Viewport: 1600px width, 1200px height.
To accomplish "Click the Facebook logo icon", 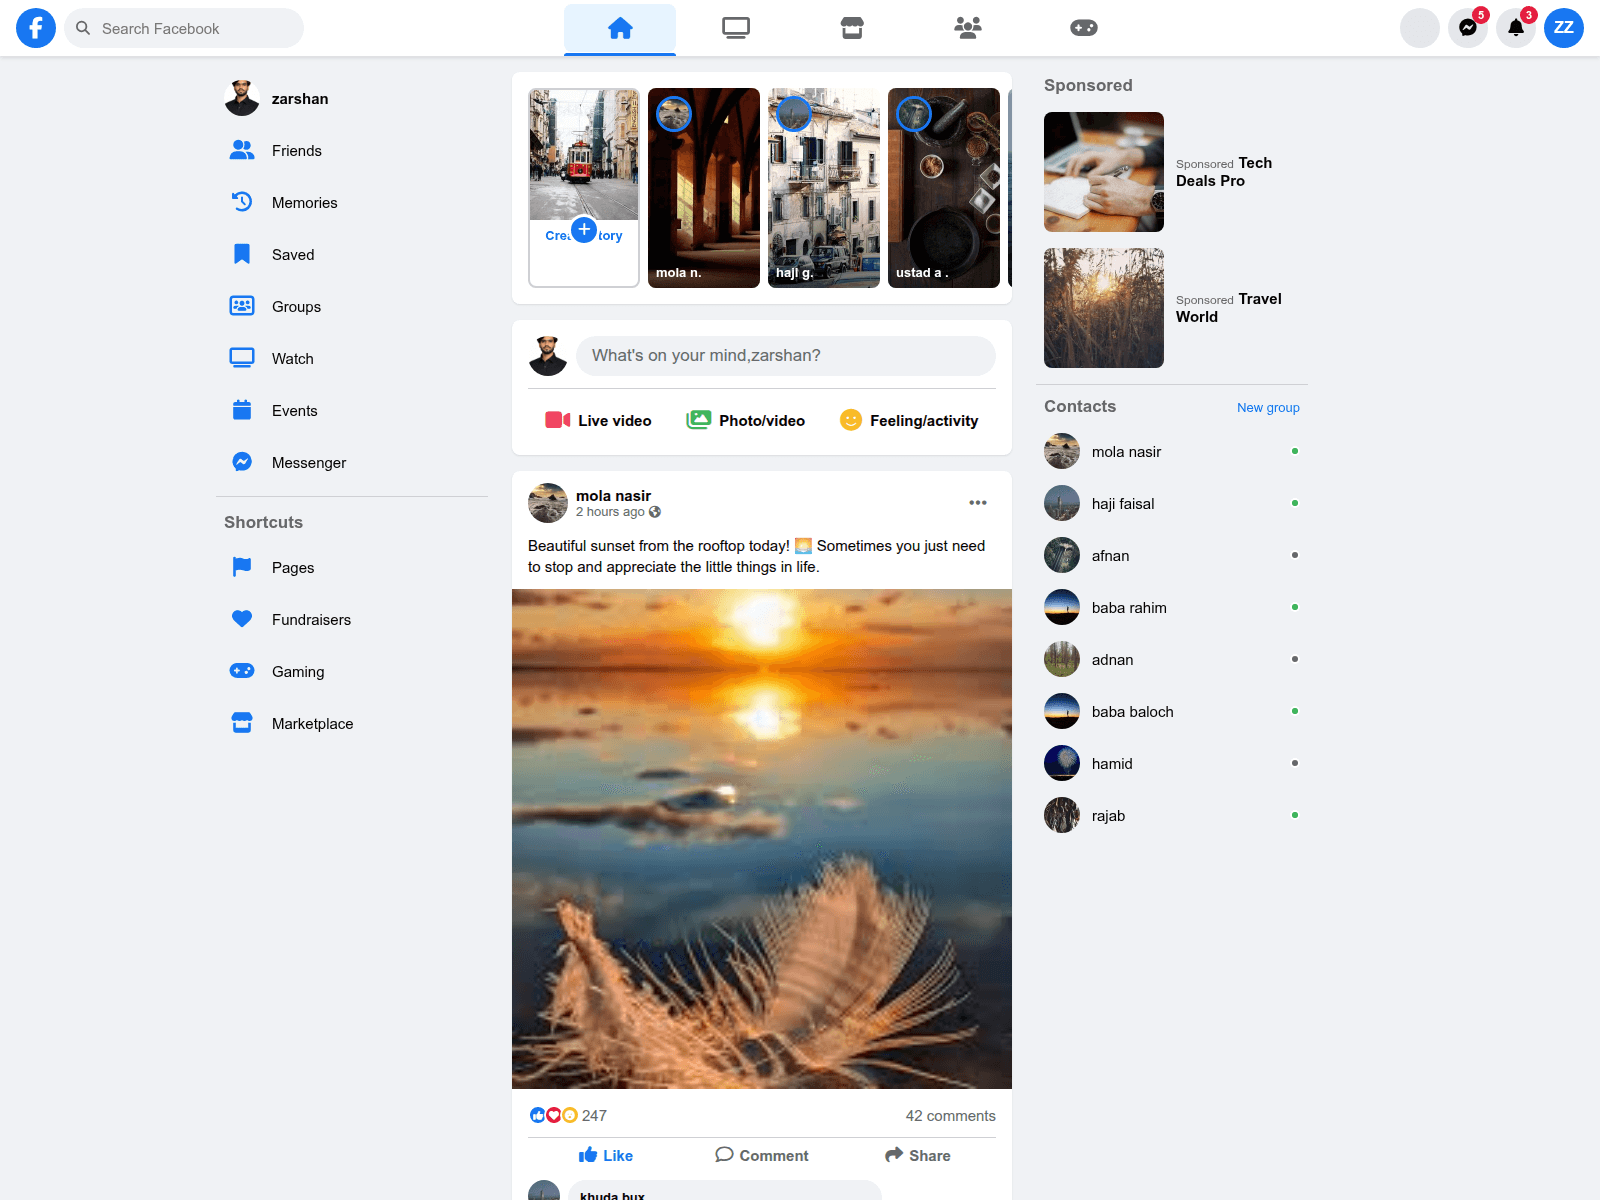I will point(36,28).
